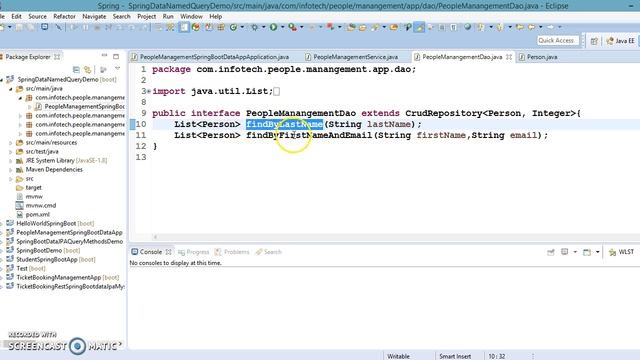This screenshot has height=360, width=640.
Task: Expand the src/test/java folder
Action: [11, 152]
